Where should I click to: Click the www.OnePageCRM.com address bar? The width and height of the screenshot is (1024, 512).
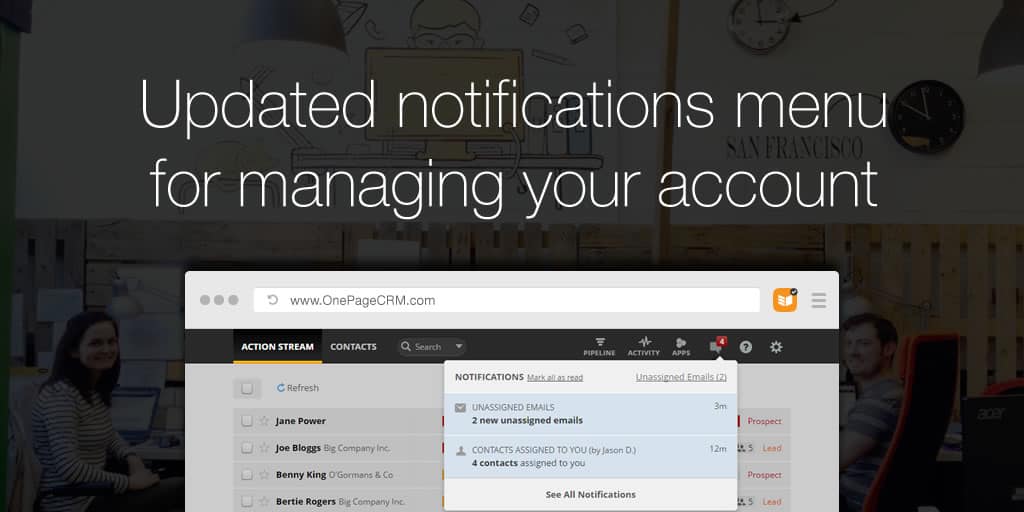click(x=507, y=300)
